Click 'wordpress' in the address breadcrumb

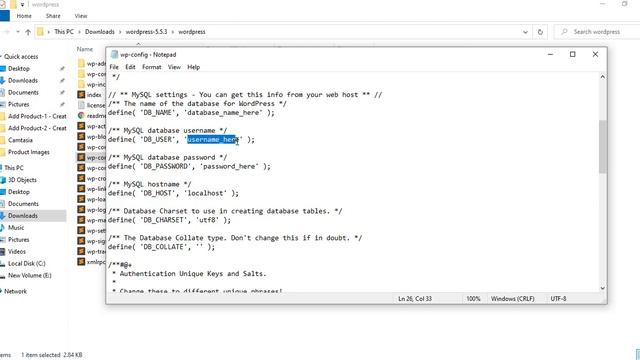coord(191,32)
